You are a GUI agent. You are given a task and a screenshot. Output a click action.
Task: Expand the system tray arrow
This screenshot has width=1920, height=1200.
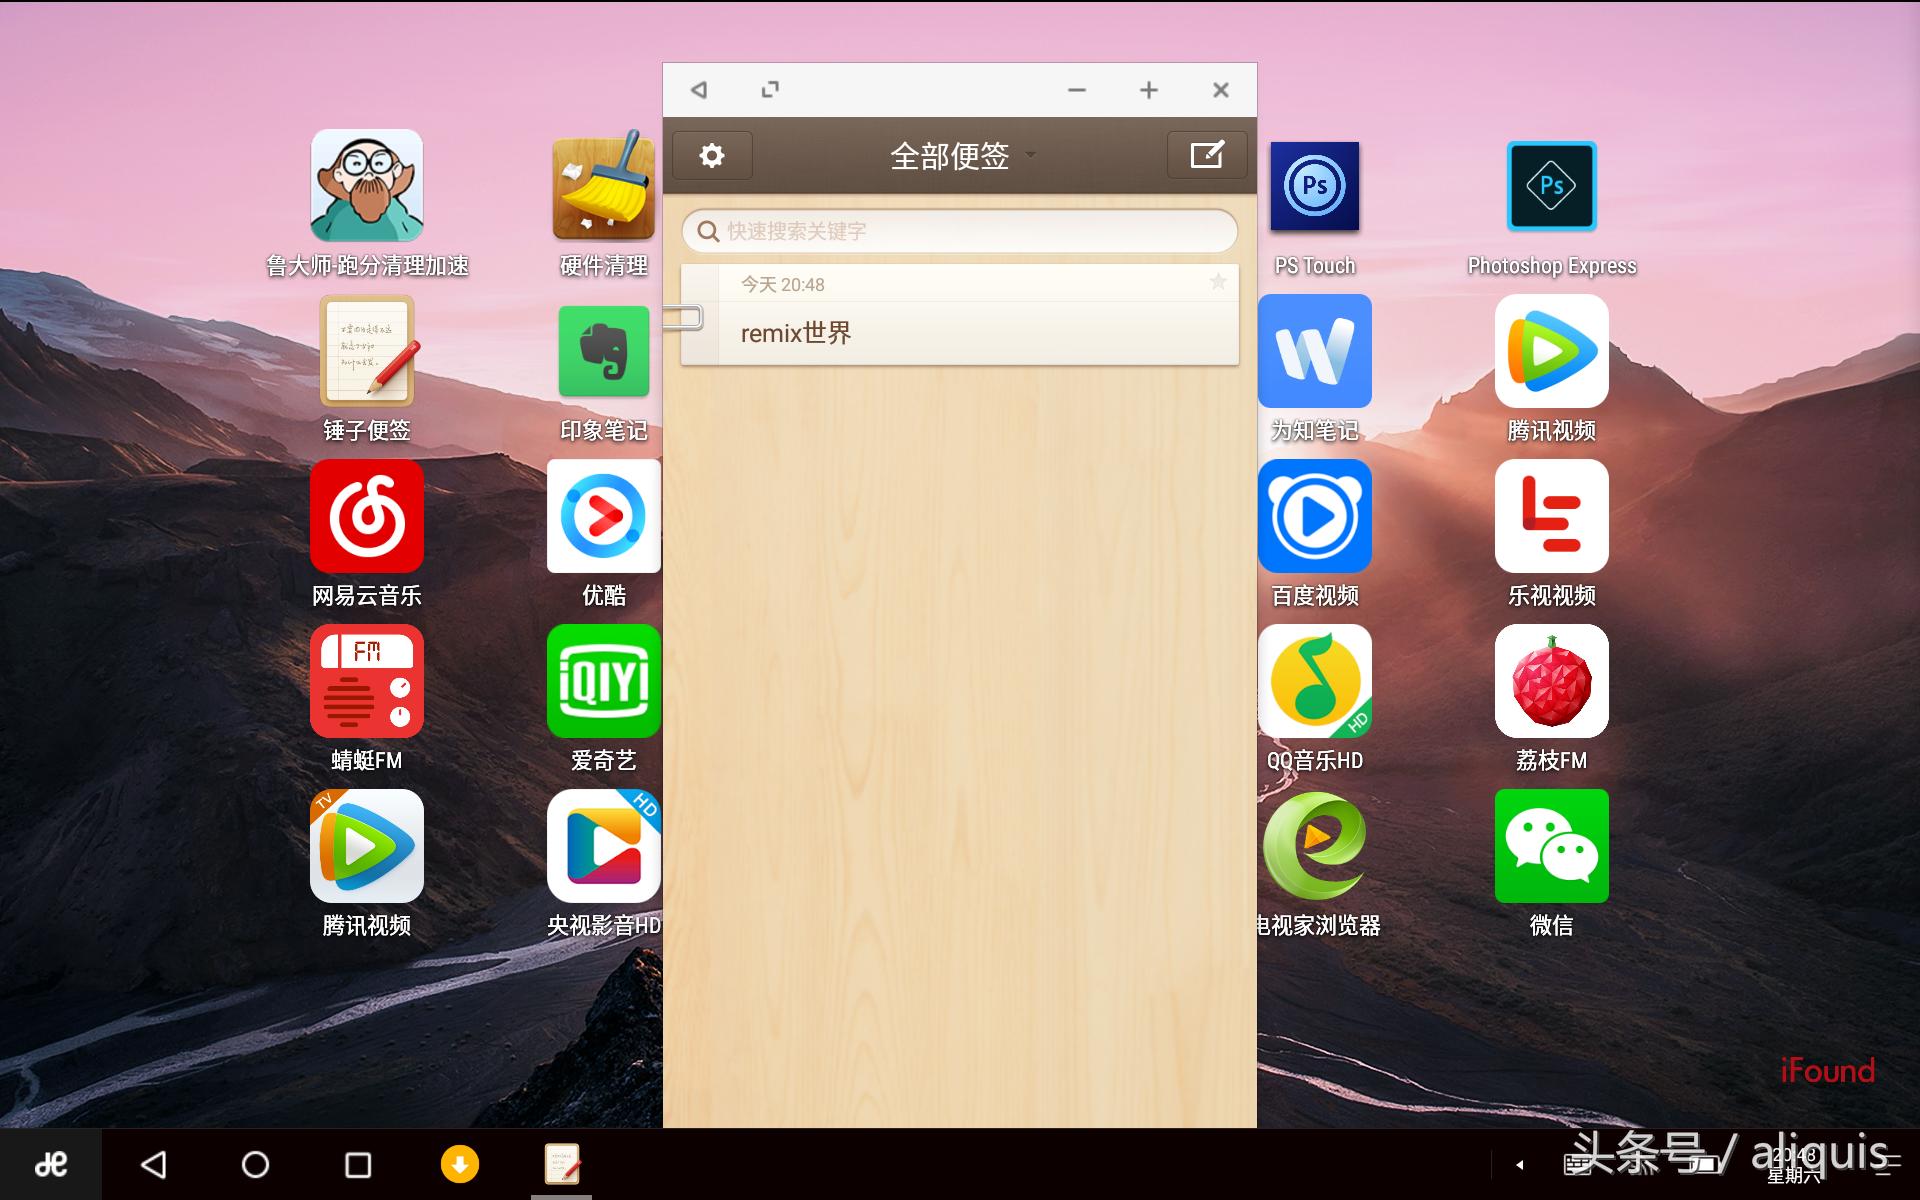point(1519,1165)
